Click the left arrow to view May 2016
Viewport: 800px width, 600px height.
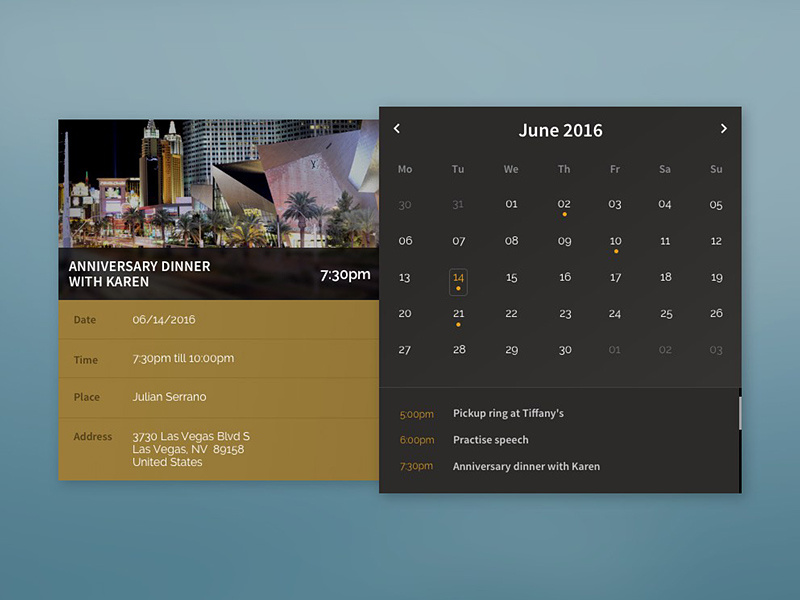tap(398, 129)
